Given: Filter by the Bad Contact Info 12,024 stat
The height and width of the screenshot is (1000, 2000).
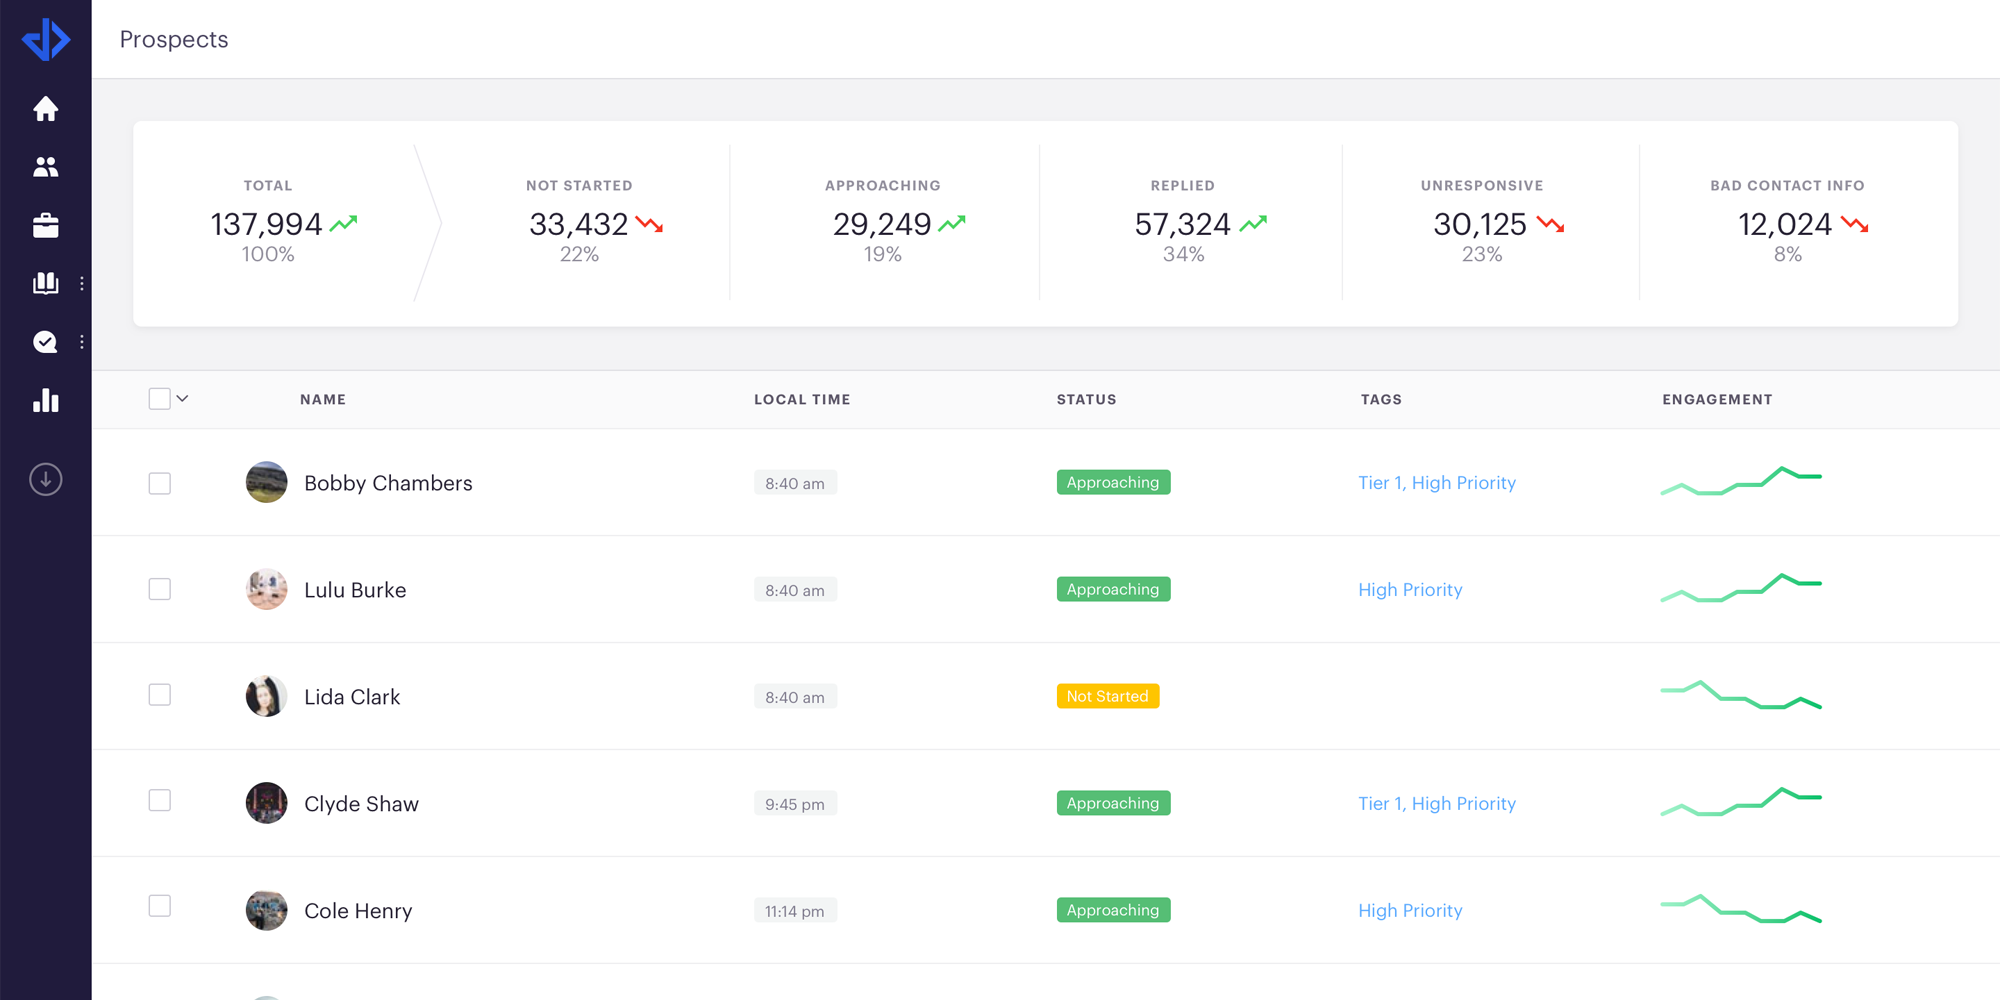Looking at the screenshot, I should coord(1787,223).
